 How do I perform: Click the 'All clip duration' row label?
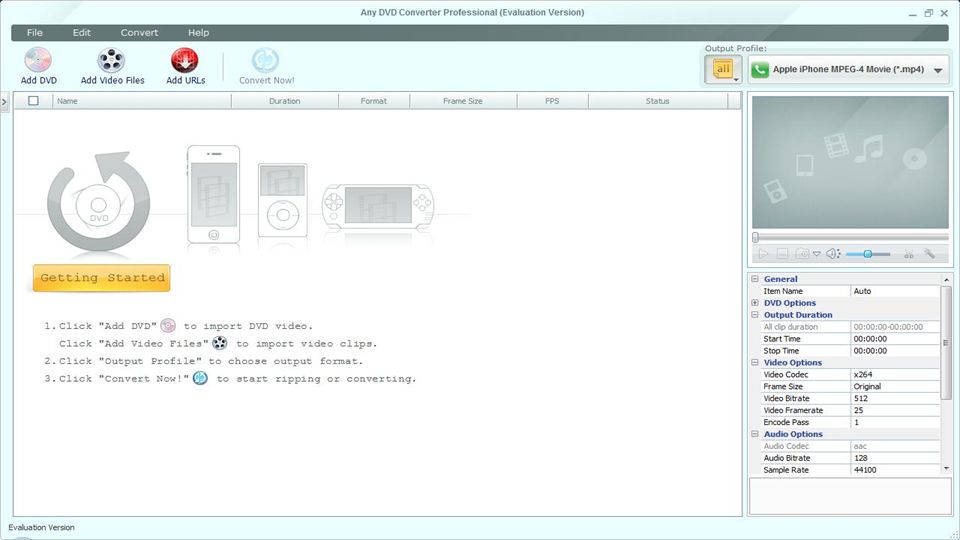coord(790,327)
